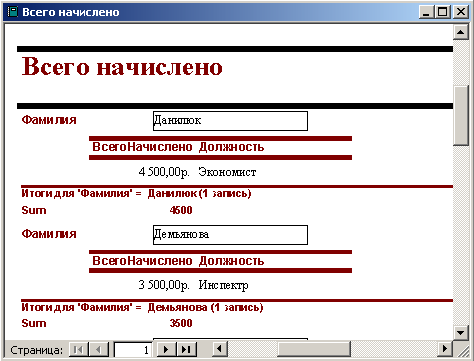The height and width of the screenshot is (361, 474).
Task: Click the horizontal scrollbar left arrow
Action: tap(219, 350)
